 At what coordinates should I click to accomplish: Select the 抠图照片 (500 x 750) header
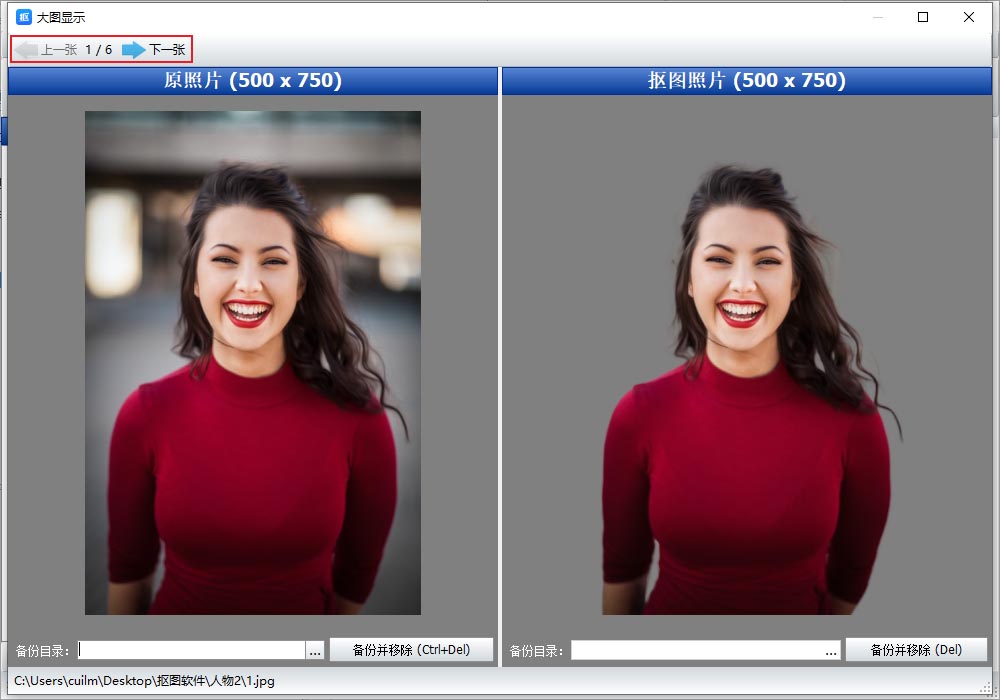pos(746,81)
